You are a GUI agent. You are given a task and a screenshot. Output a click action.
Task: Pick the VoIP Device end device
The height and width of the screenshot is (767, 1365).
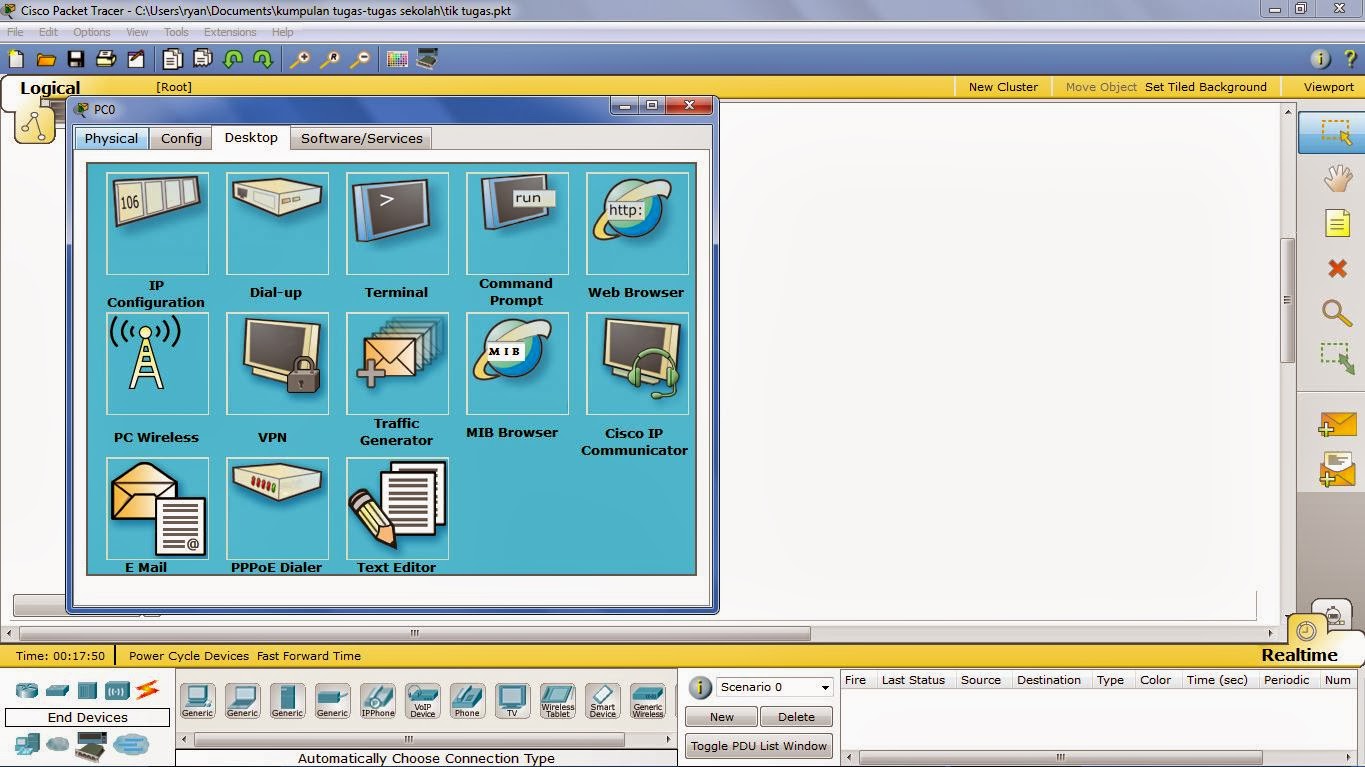422,701
